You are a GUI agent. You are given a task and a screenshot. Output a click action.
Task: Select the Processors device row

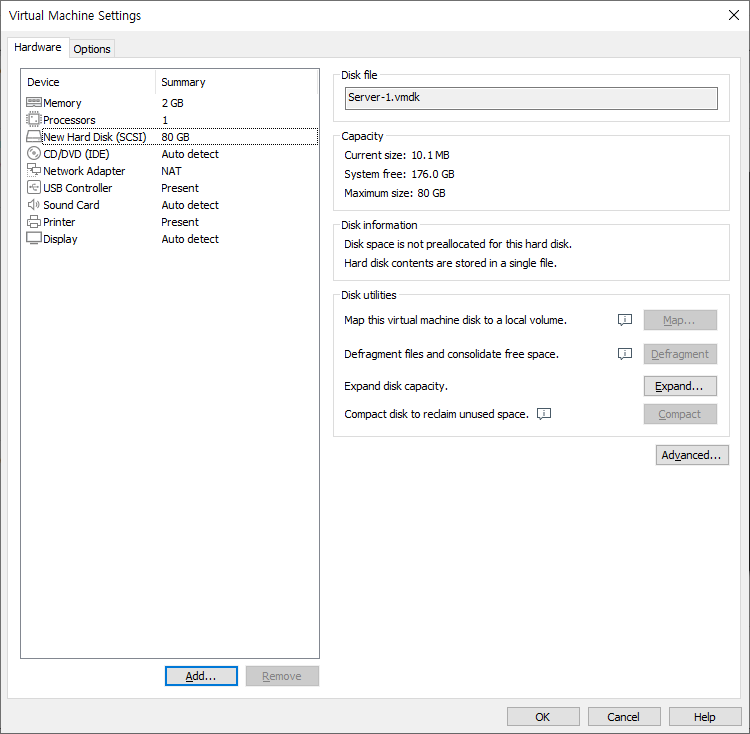point(171,120)
